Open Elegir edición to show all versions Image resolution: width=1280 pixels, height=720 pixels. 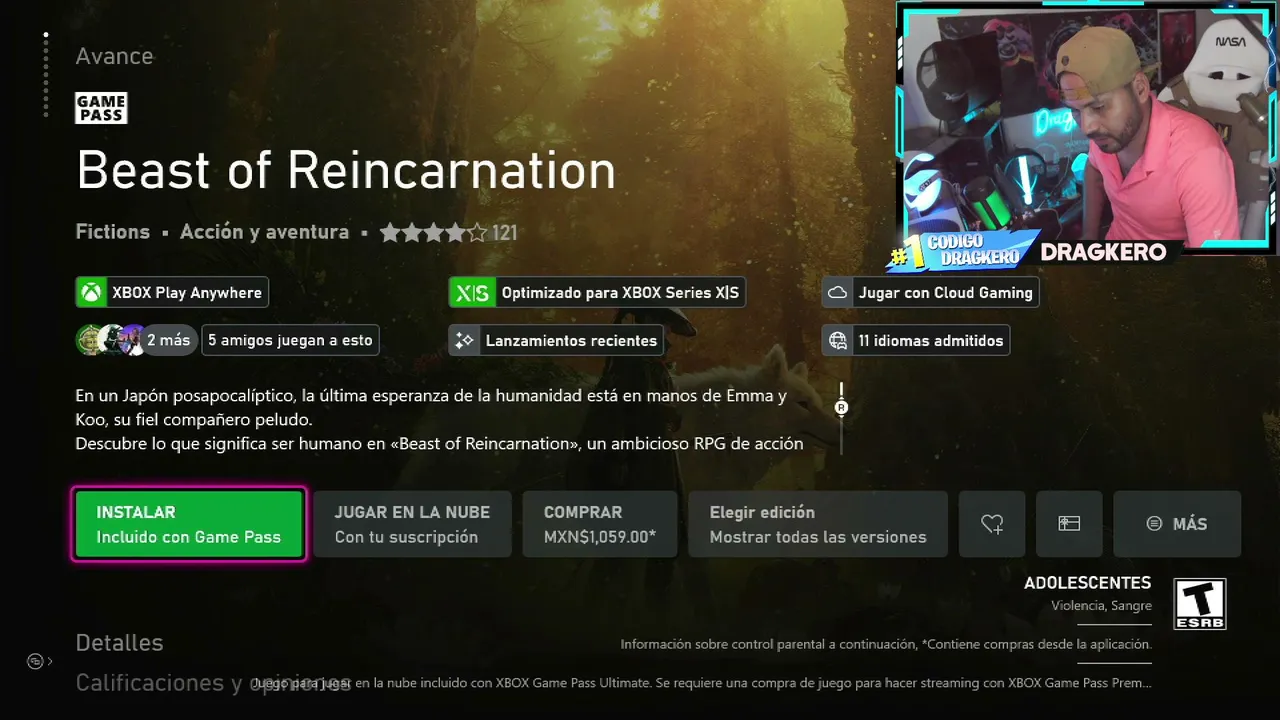(x=818, y=524)
